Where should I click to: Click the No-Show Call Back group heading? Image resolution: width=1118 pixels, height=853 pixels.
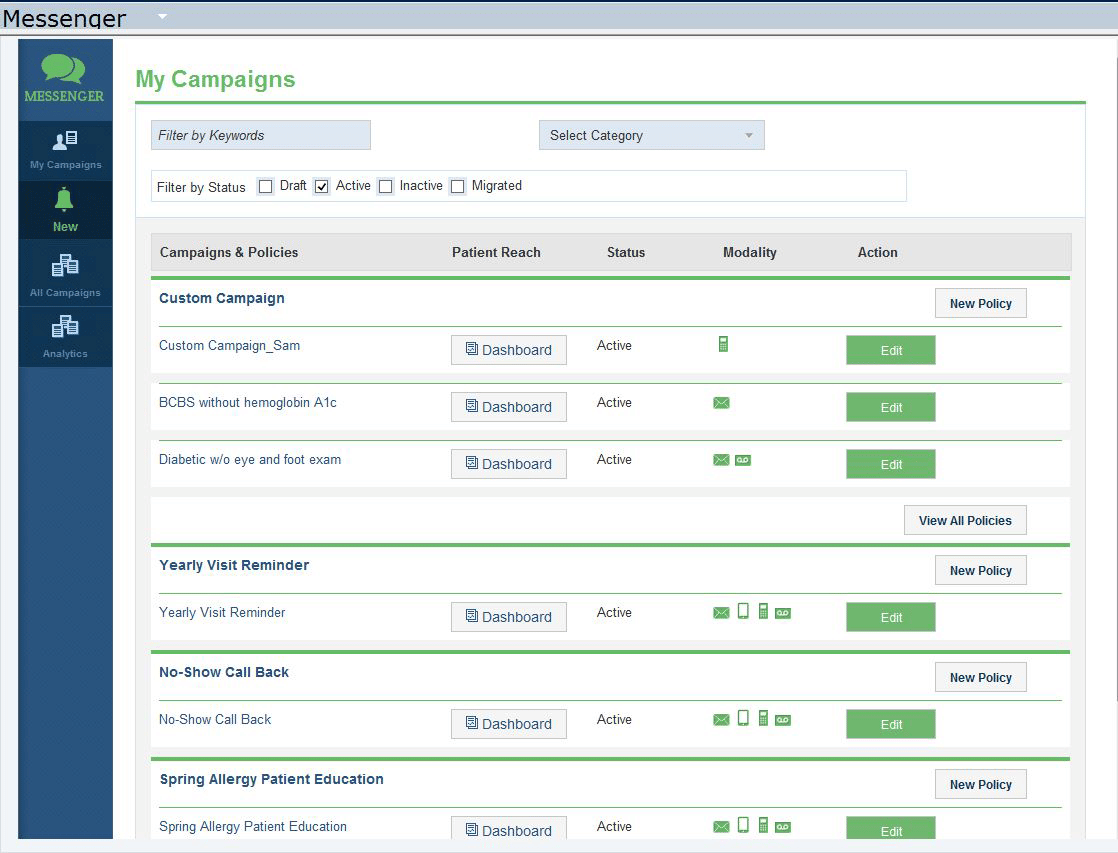[224, 672]
